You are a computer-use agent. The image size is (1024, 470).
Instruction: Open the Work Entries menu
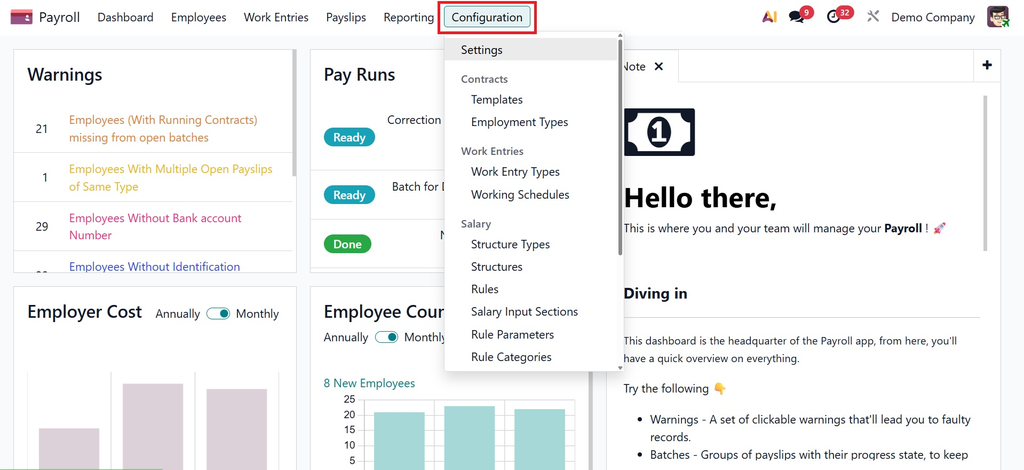pos(276,18)
